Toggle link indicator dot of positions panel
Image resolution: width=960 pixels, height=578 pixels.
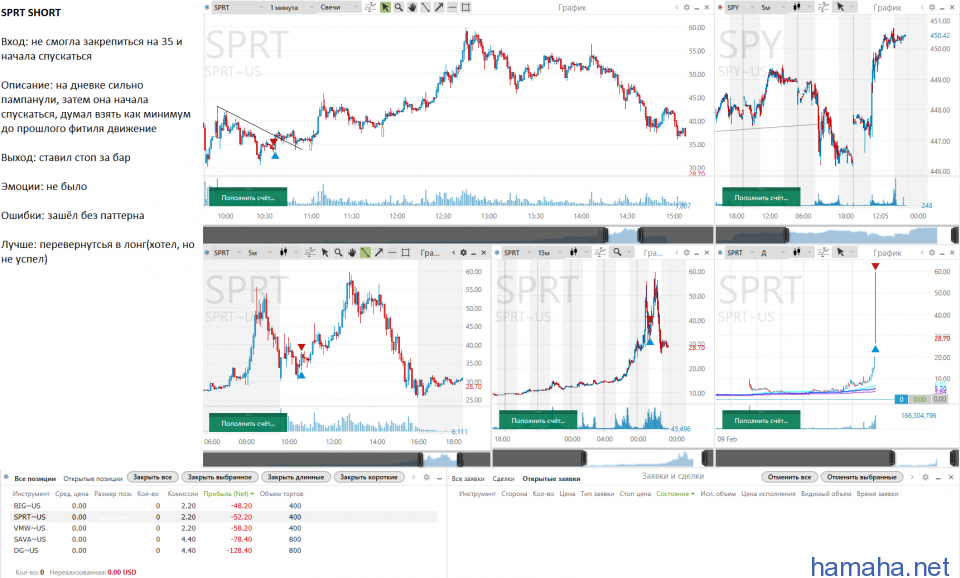pos(6,477)
